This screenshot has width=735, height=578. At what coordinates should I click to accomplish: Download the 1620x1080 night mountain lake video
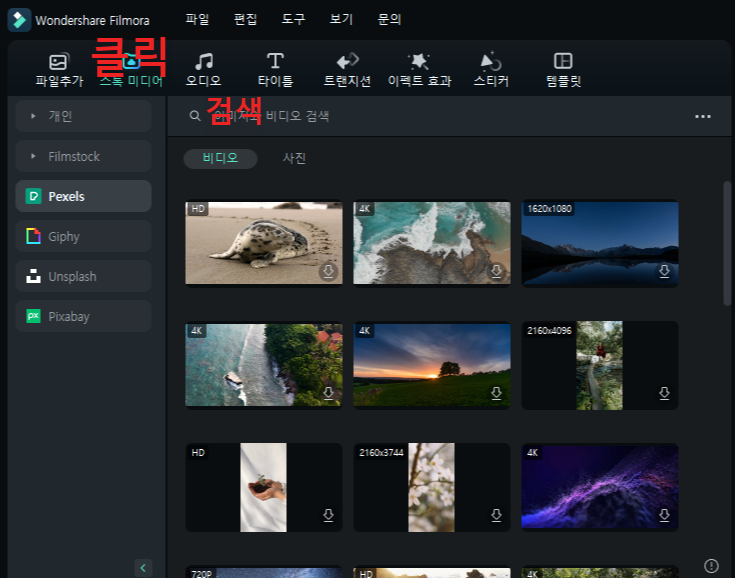pos(664,271)
